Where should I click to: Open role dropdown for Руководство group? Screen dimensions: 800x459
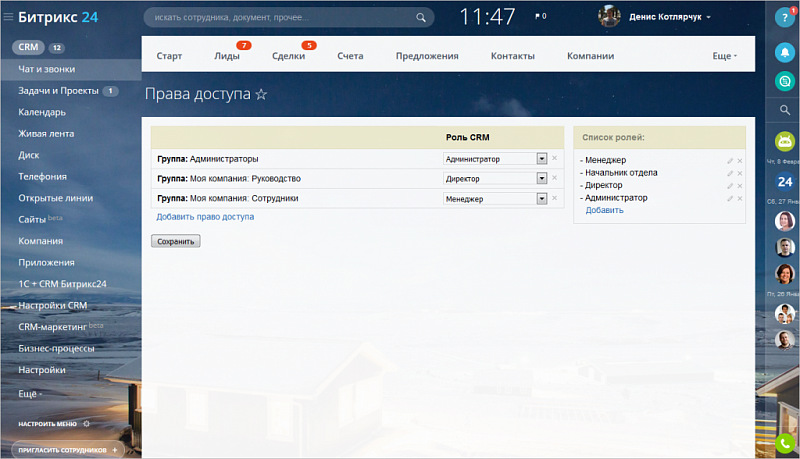tap(542, 179)
